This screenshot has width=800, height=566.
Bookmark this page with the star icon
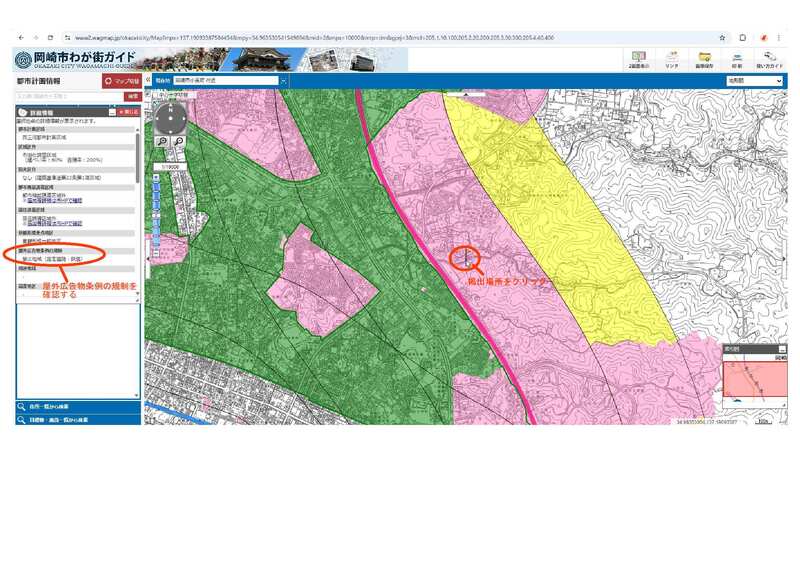click(x=722, y=37)
